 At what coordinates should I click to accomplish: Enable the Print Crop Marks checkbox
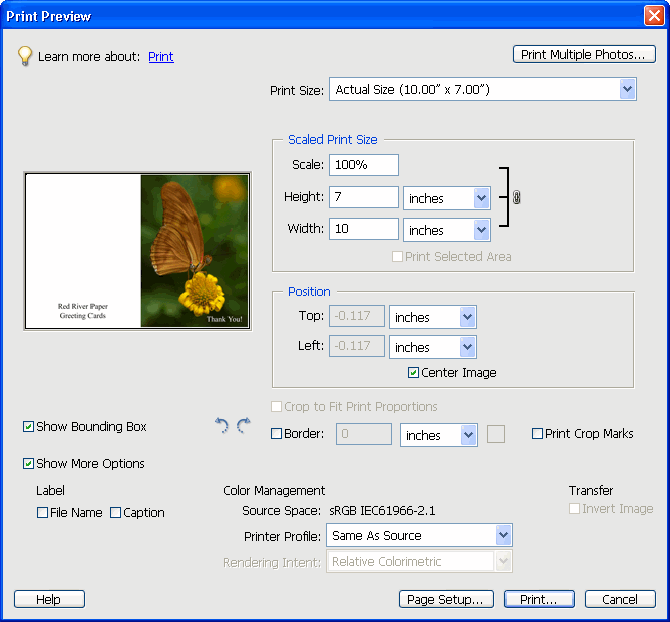[x=538, y=434]
